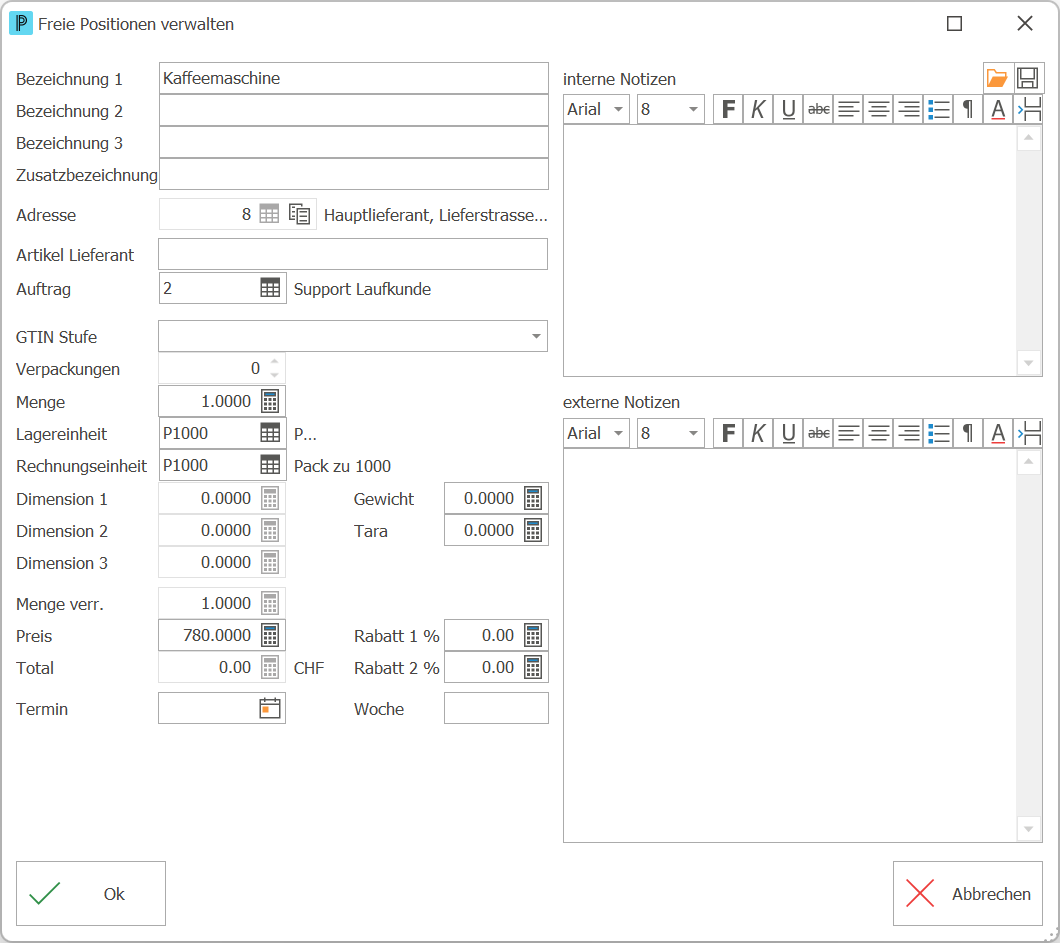Click into the externe Notizen text area
Image resolution: width=1060 pixels, height=943 pixels.
coord(790,646)
